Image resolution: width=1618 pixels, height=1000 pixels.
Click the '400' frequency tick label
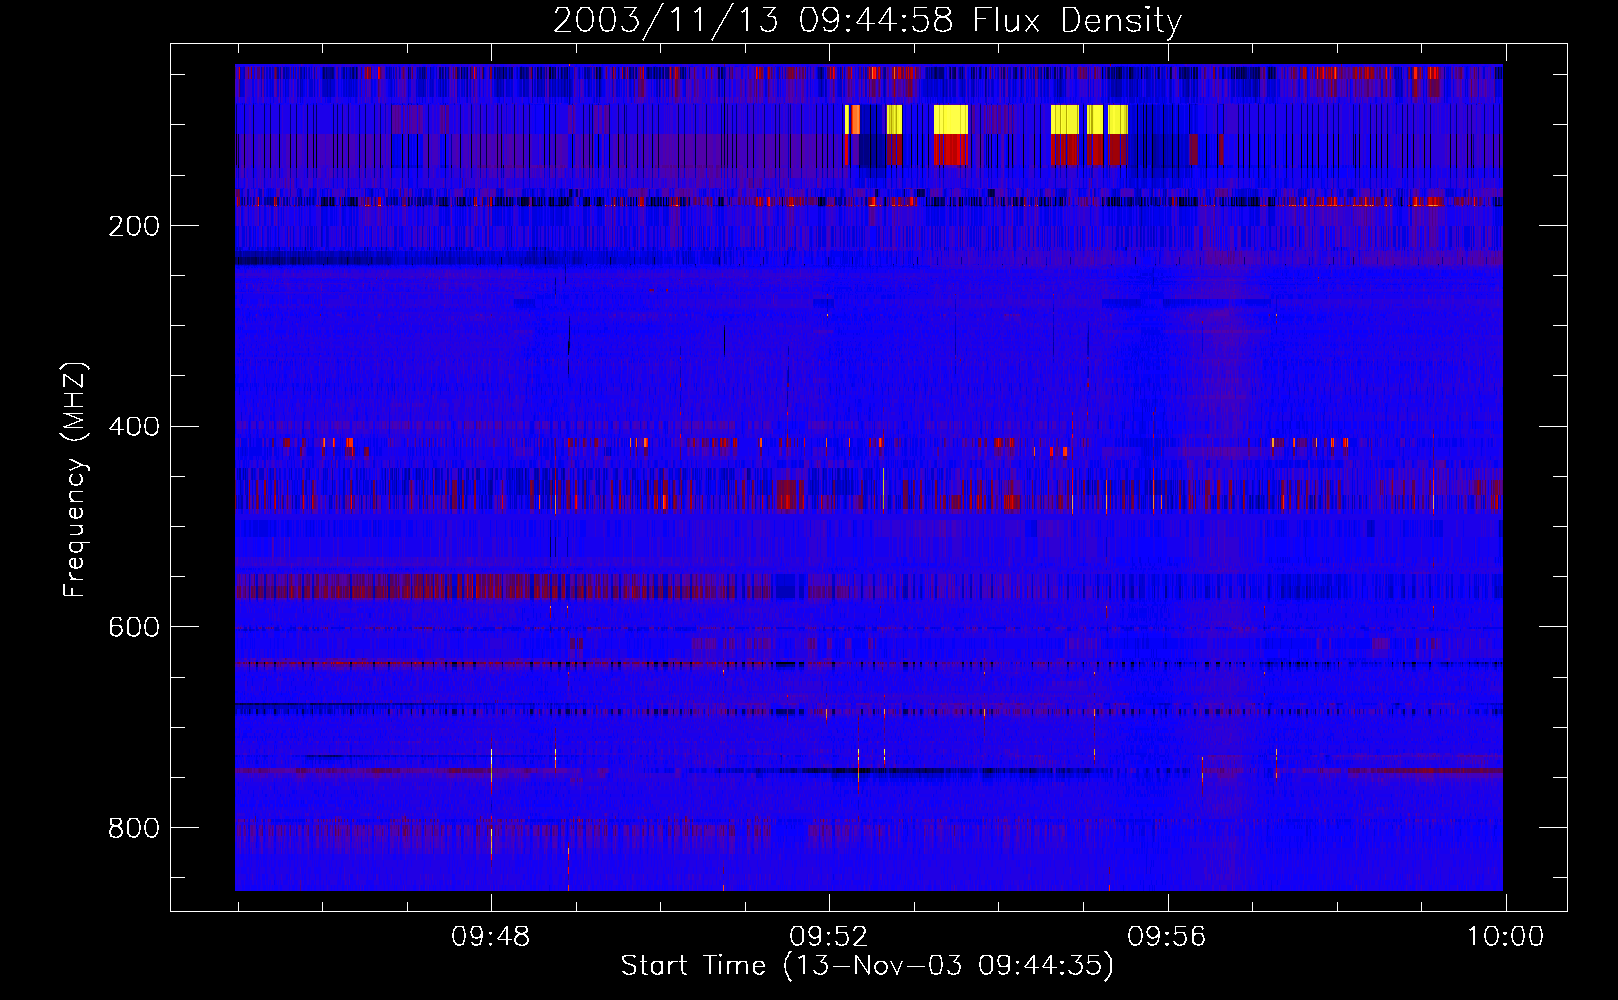coord(134,427)
